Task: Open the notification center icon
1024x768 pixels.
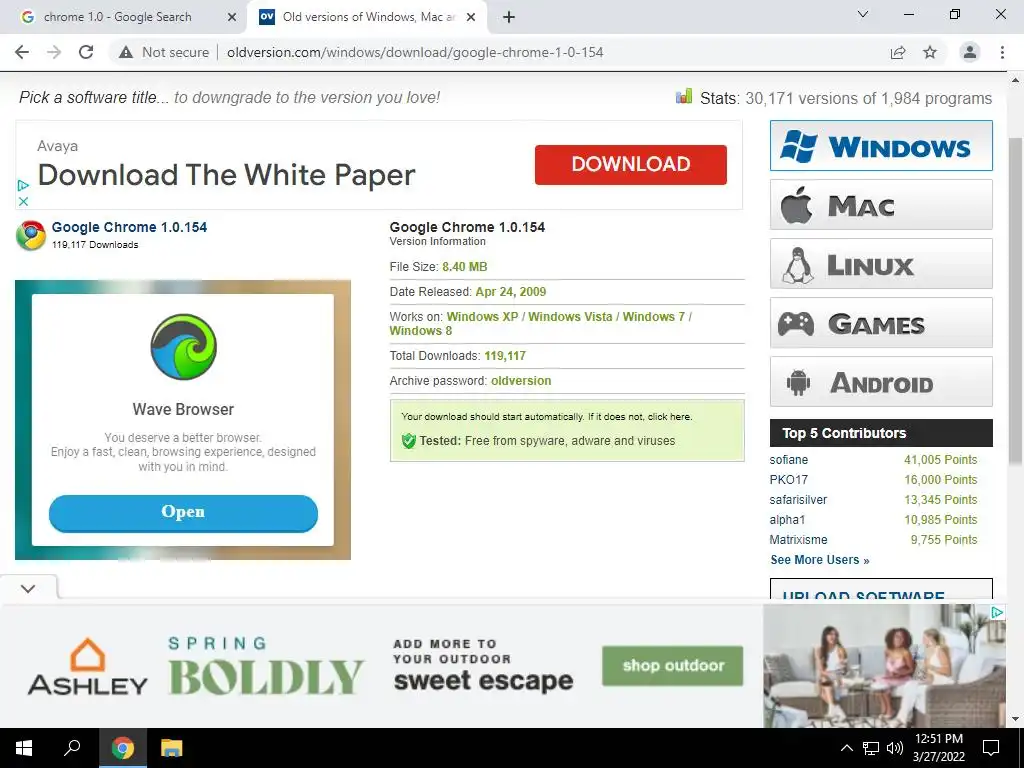Action: [x=991, y=748]
